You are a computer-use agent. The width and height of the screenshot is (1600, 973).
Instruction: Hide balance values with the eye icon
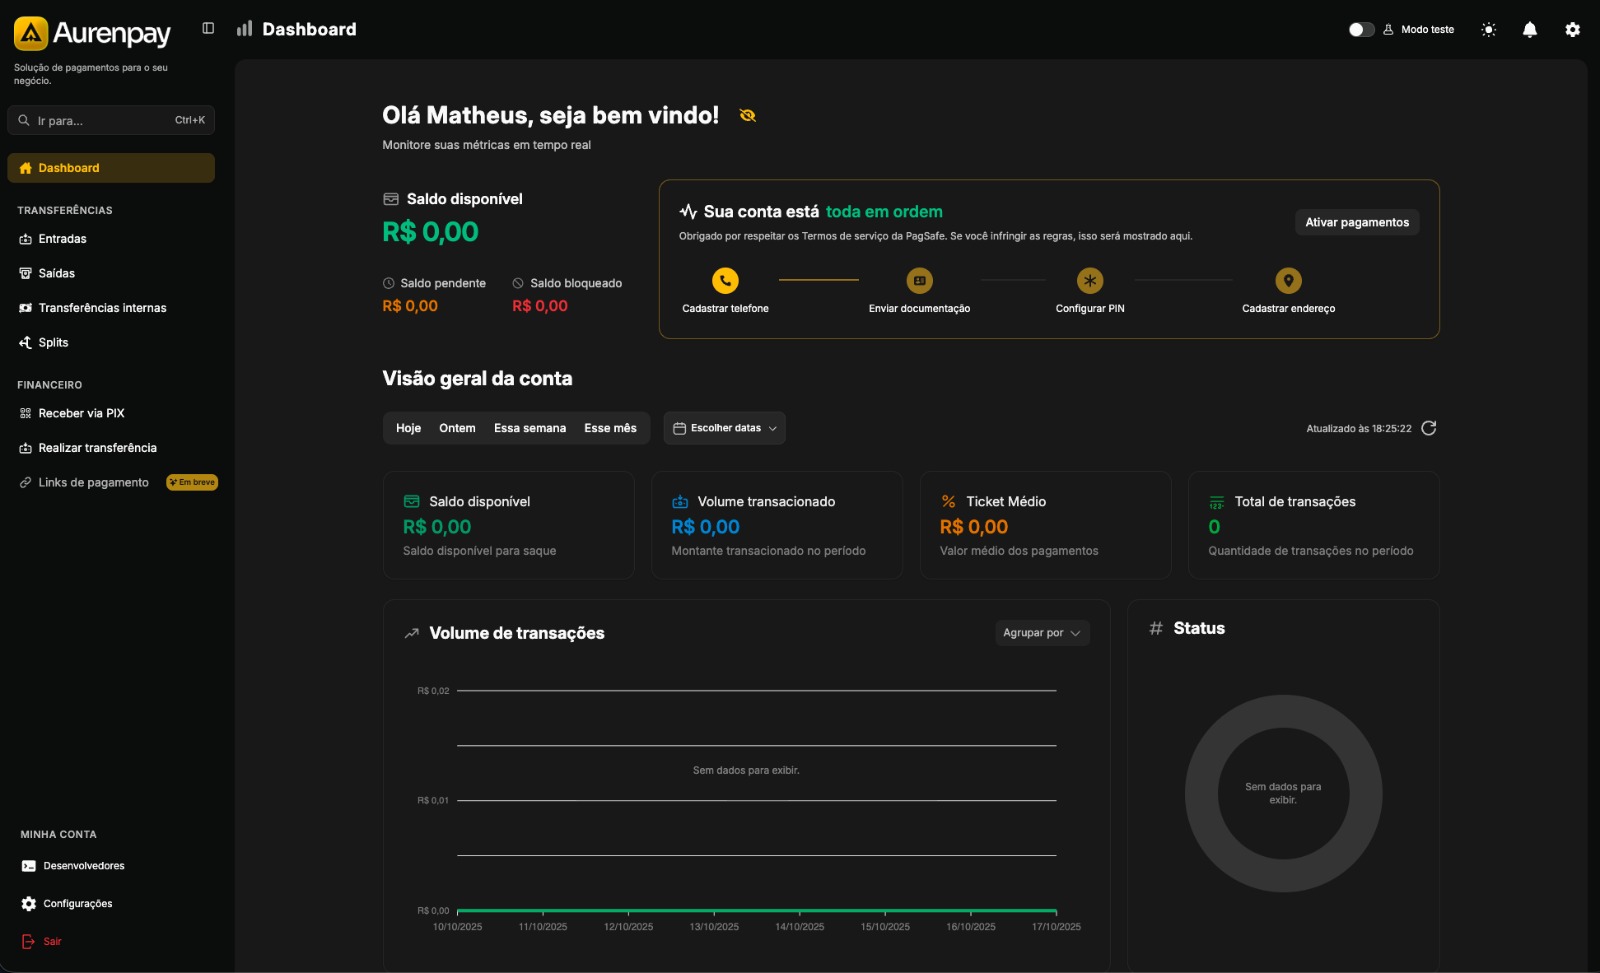[x=747, y=116]
